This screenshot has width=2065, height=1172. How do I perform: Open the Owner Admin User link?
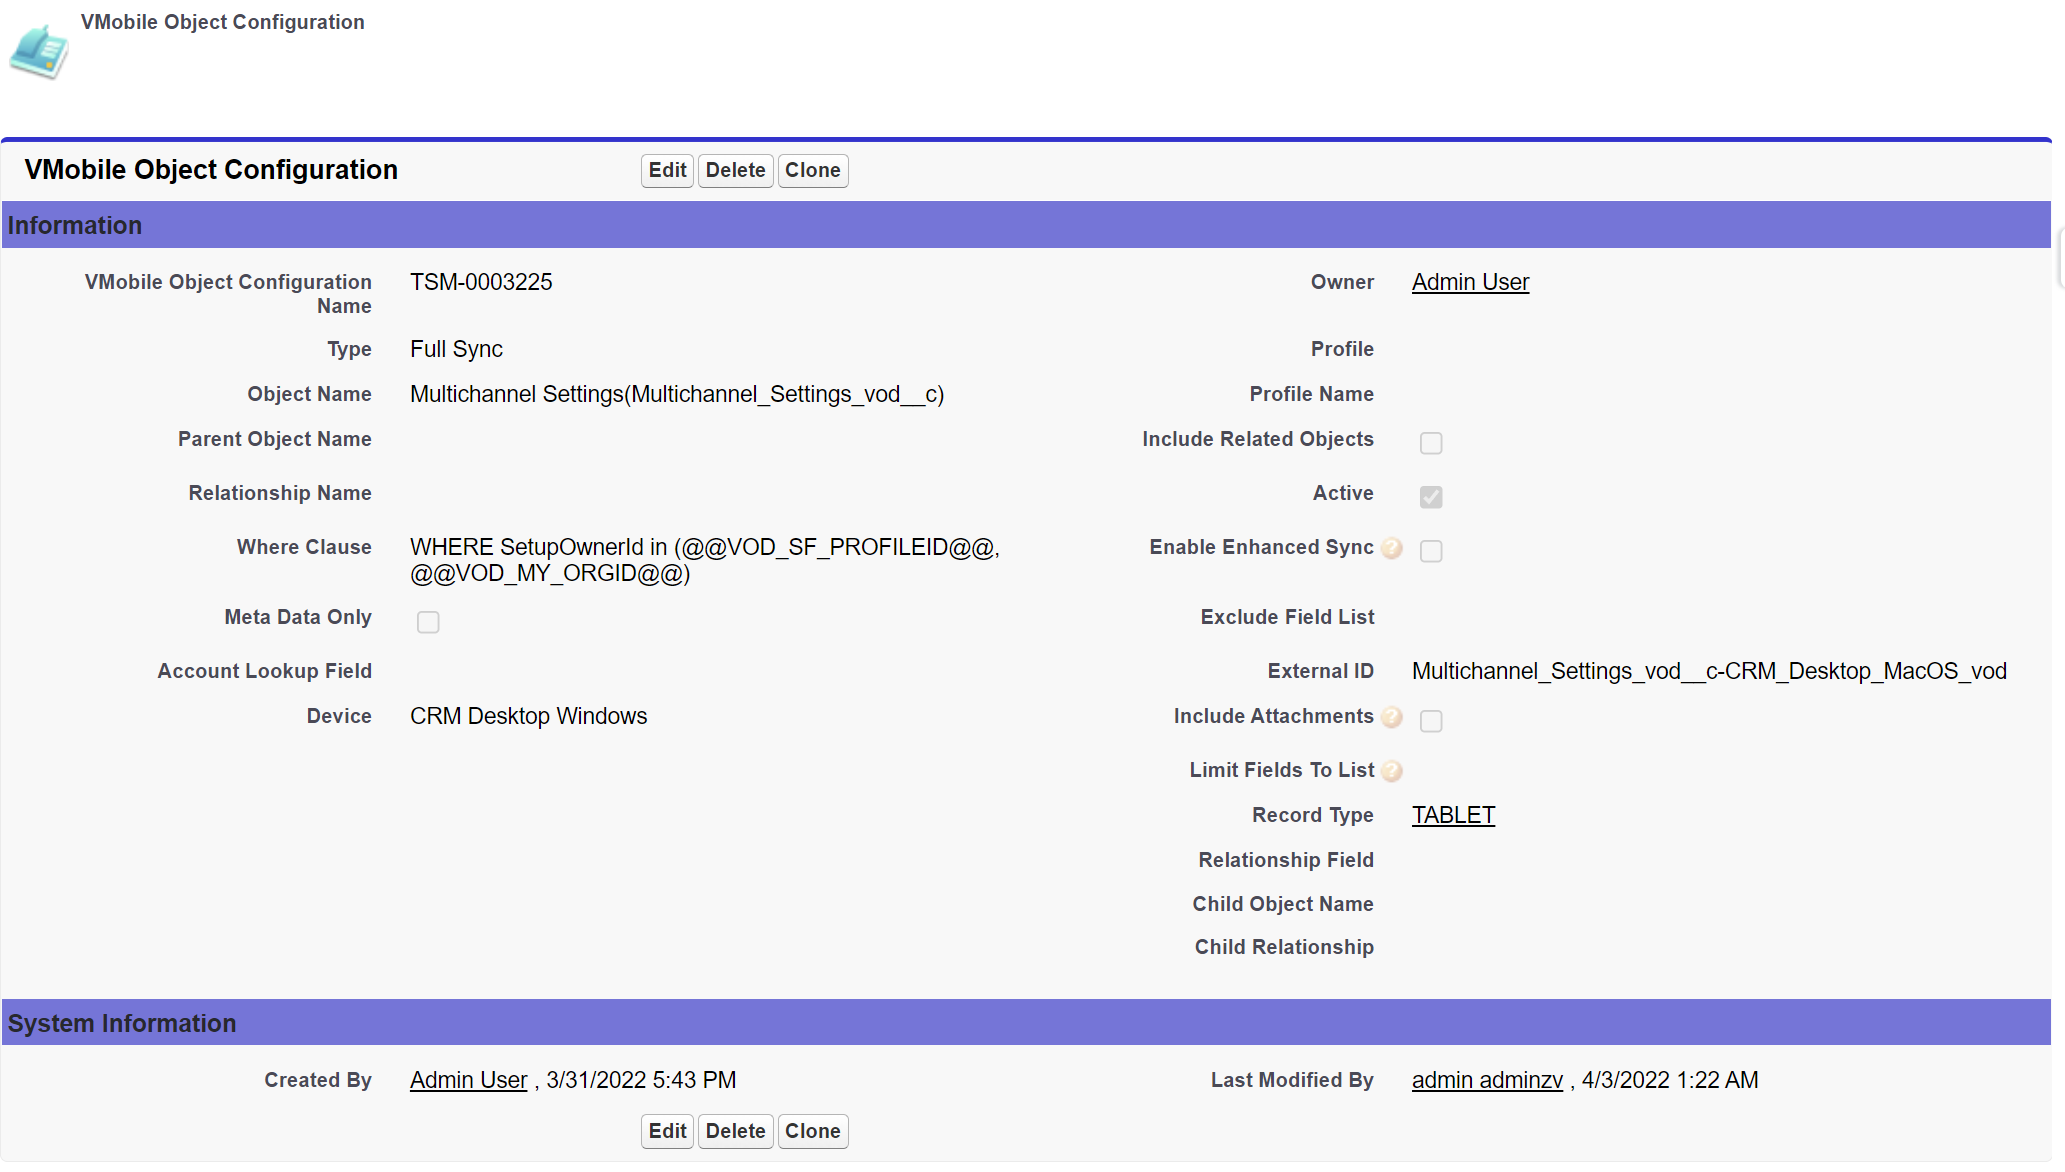(x=1470, y=283)
